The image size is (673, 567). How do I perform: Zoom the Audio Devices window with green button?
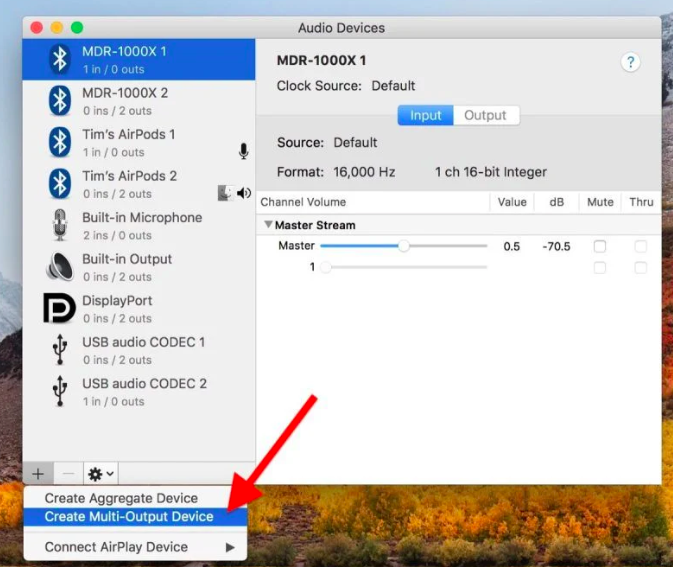point(77,28)
